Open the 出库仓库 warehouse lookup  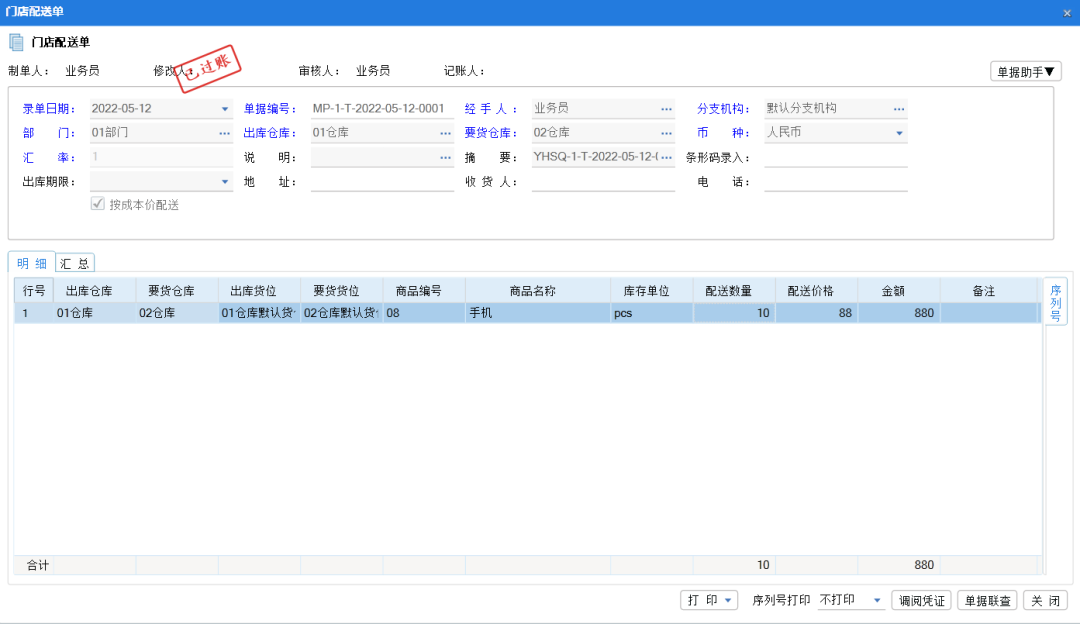point(446,132)
